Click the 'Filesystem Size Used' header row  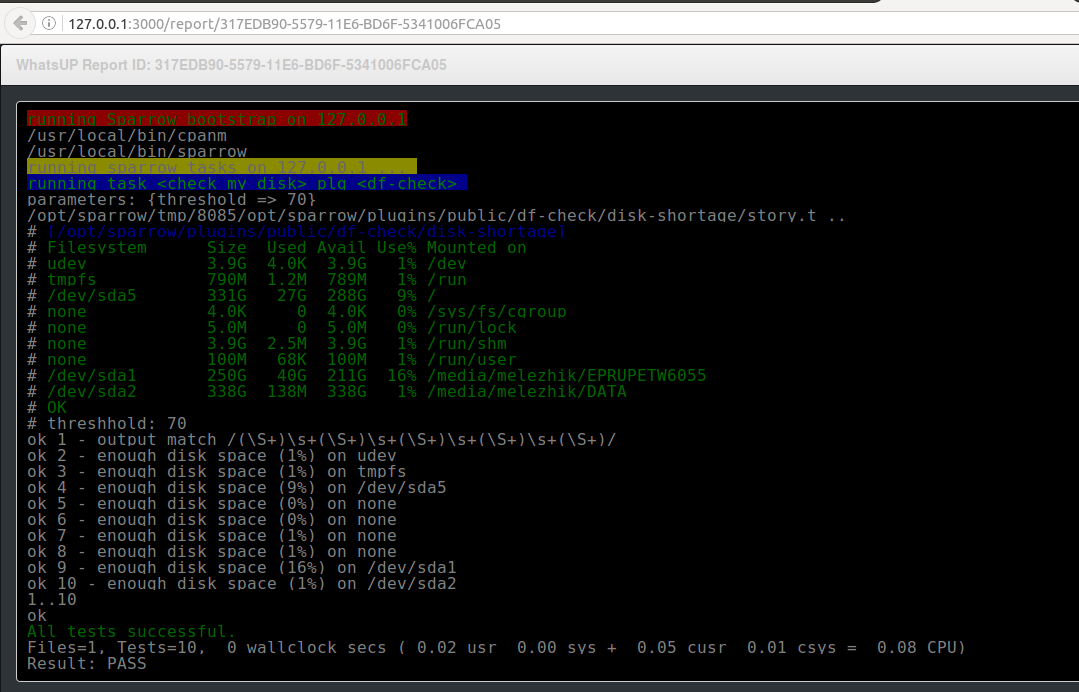click(x=277, y=248)
